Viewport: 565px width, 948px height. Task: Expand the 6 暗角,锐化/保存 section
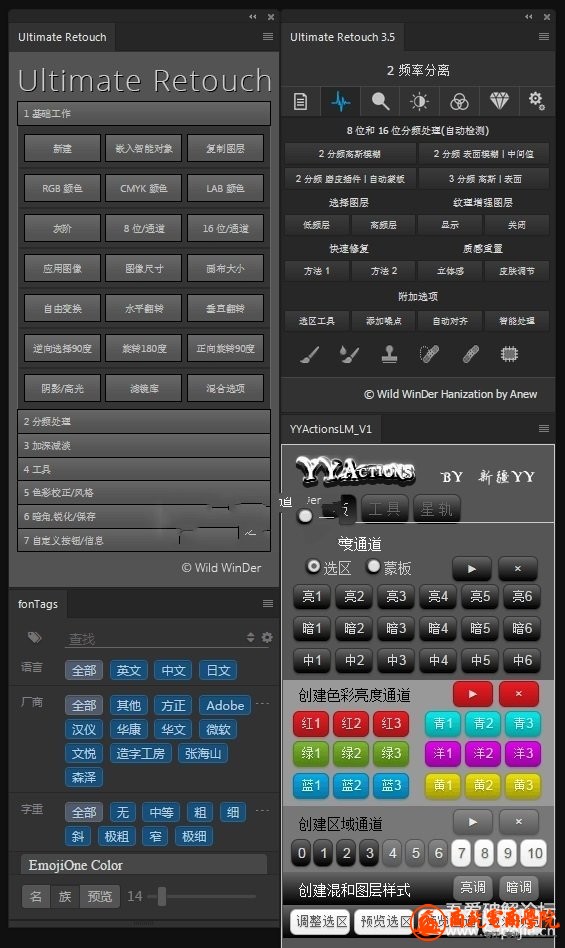pyautogui.click(x=144, y=516)
